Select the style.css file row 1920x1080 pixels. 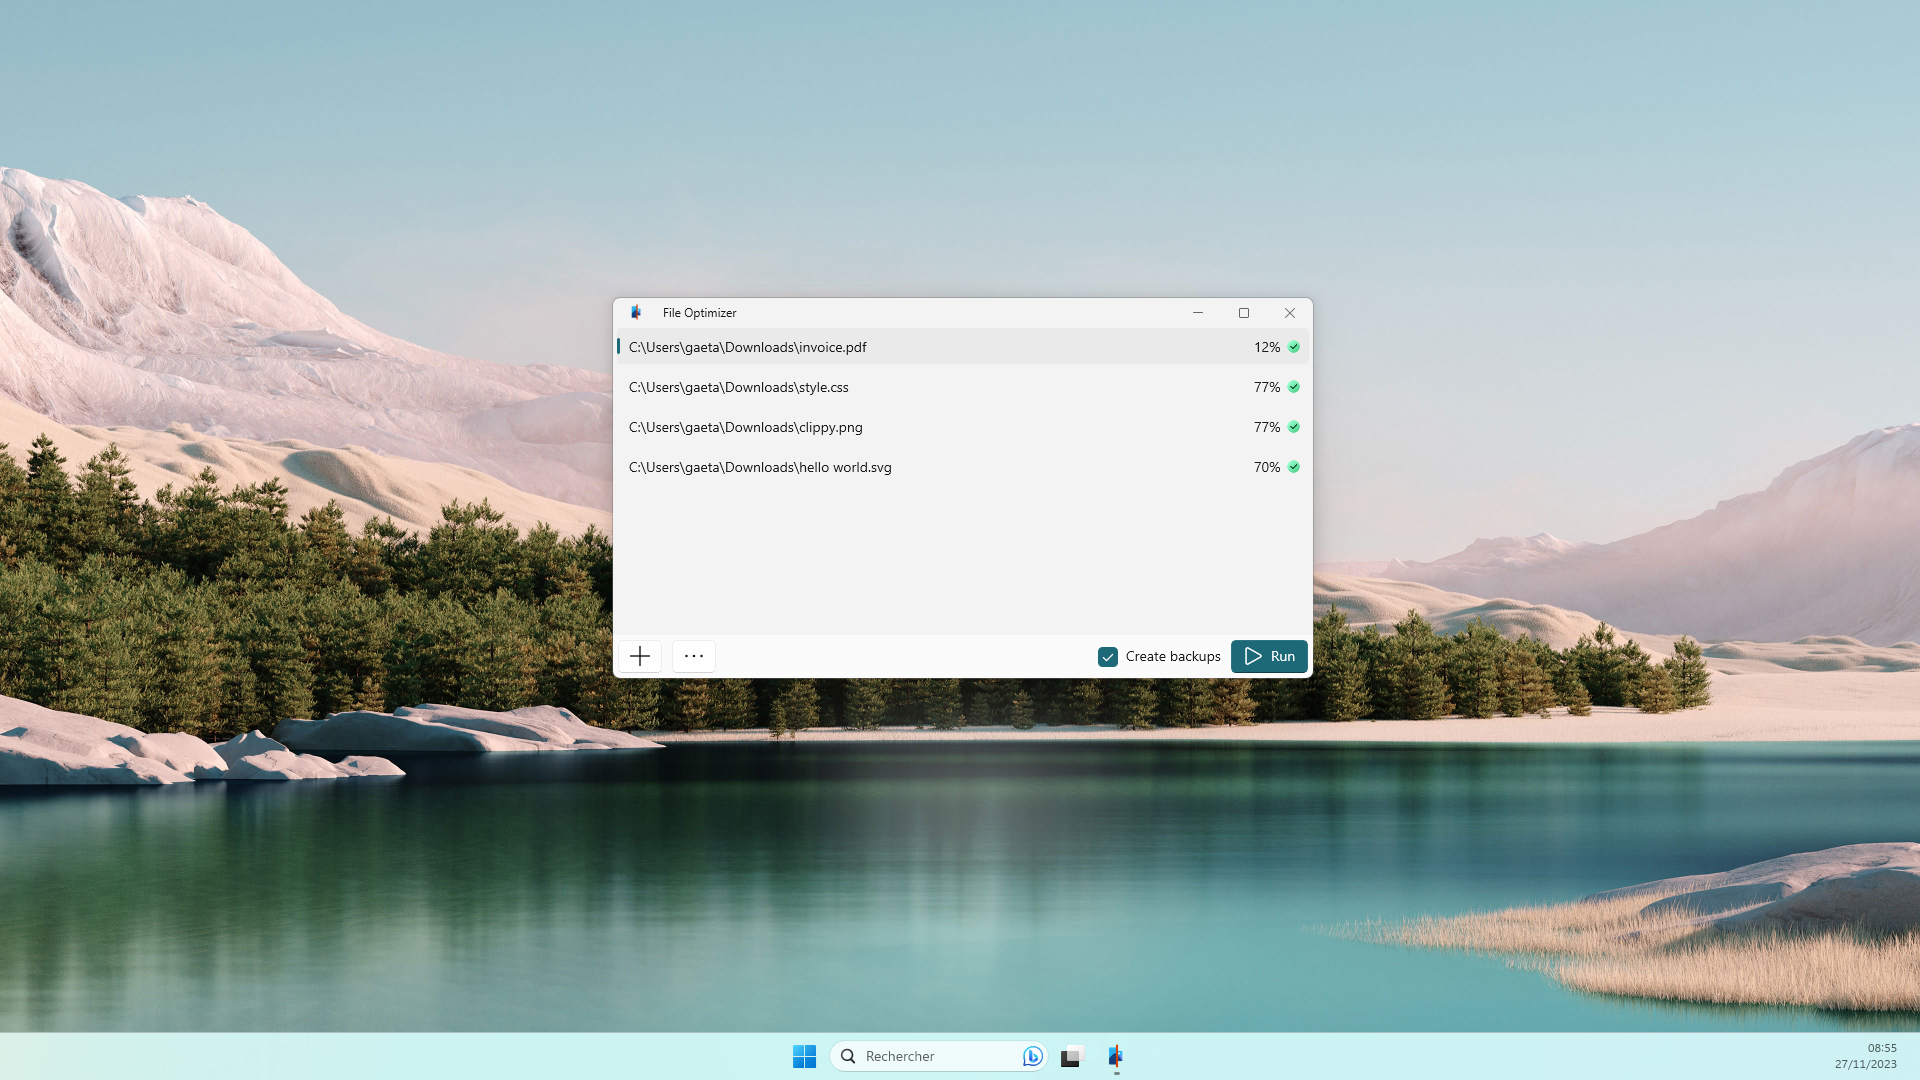tap(963, 387)
